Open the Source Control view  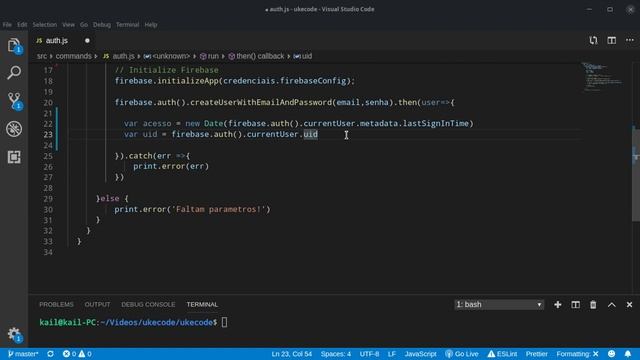[x=14, y=100]
